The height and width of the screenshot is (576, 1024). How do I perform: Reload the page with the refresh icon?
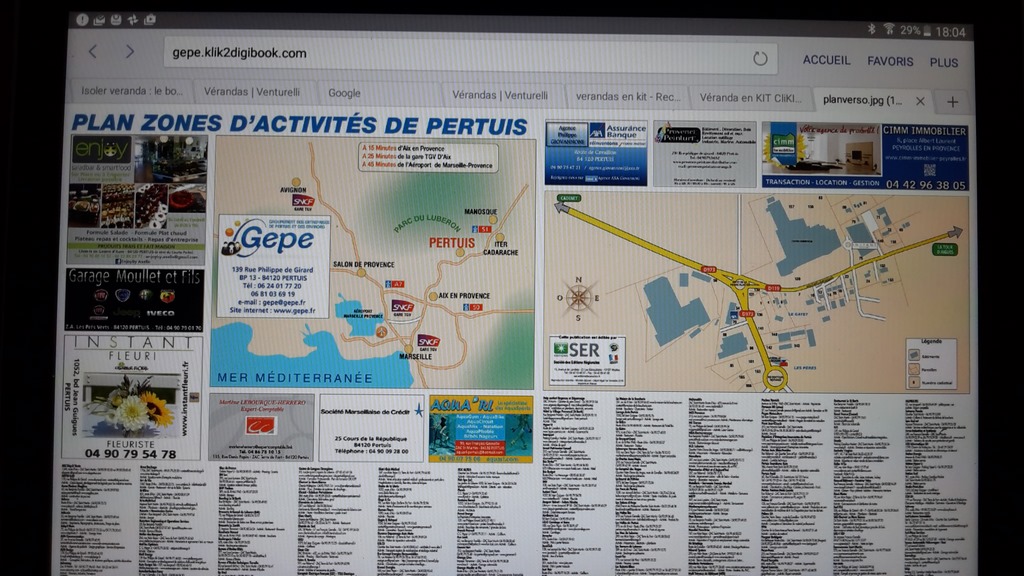pyautogui.click(x=760, y=59)
